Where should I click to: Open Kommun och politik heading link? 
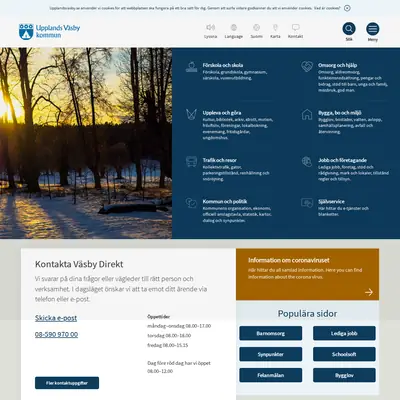[225, 202]
